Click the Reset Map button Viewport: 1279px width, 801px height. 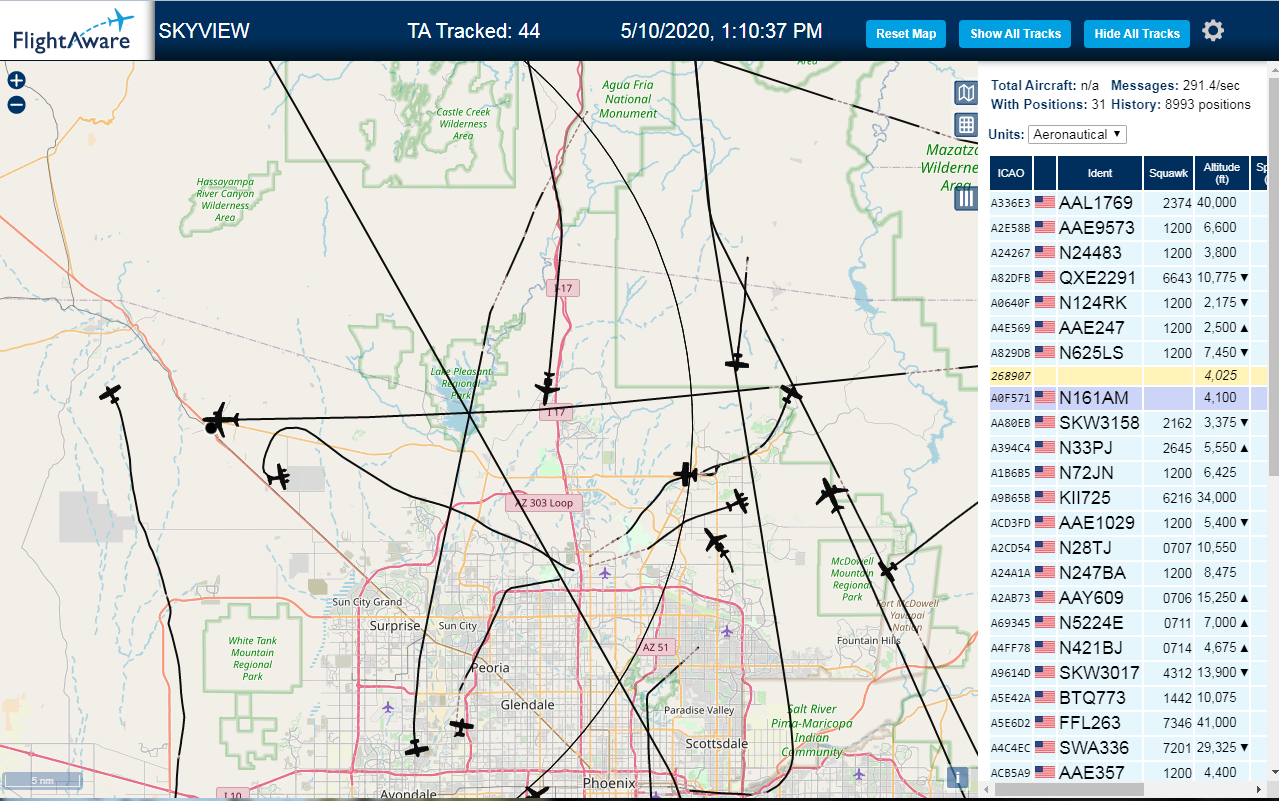[x=906, y=33]
